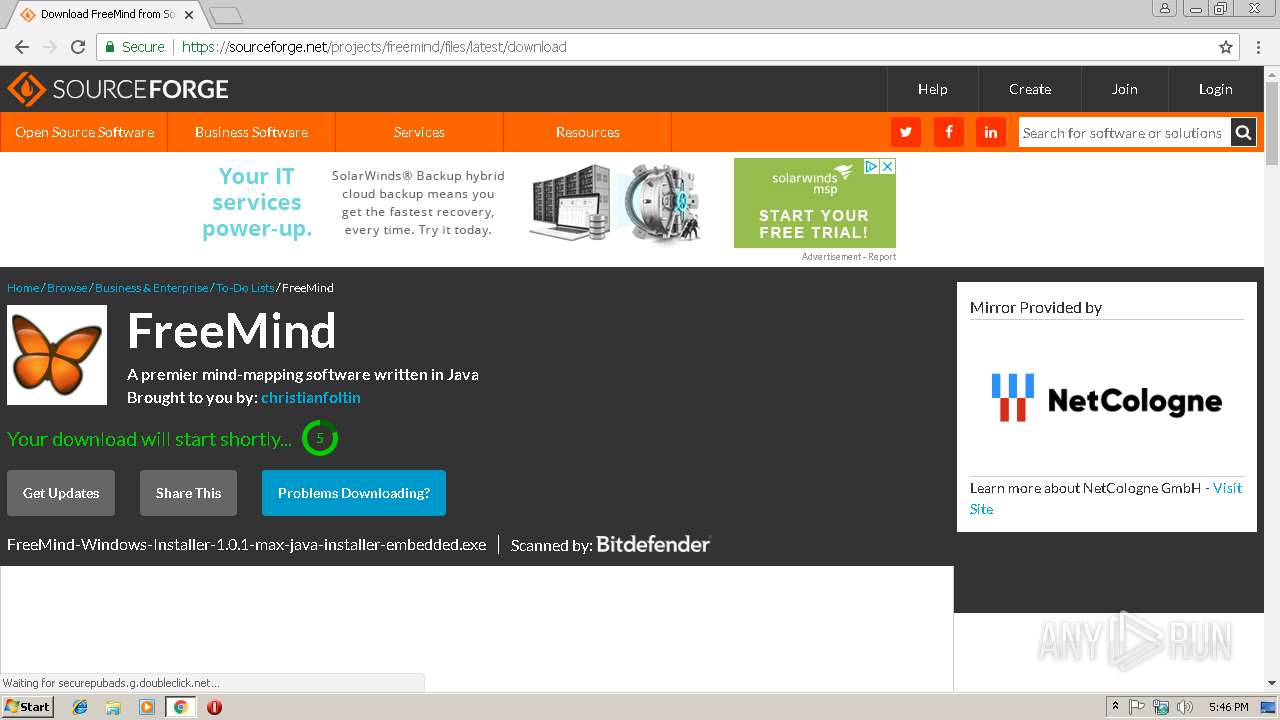Click the page vertical scrollbar thumb
The height and width of the screenshot is (720, 1280).
pyautogui.click(x=1272, y=123)
